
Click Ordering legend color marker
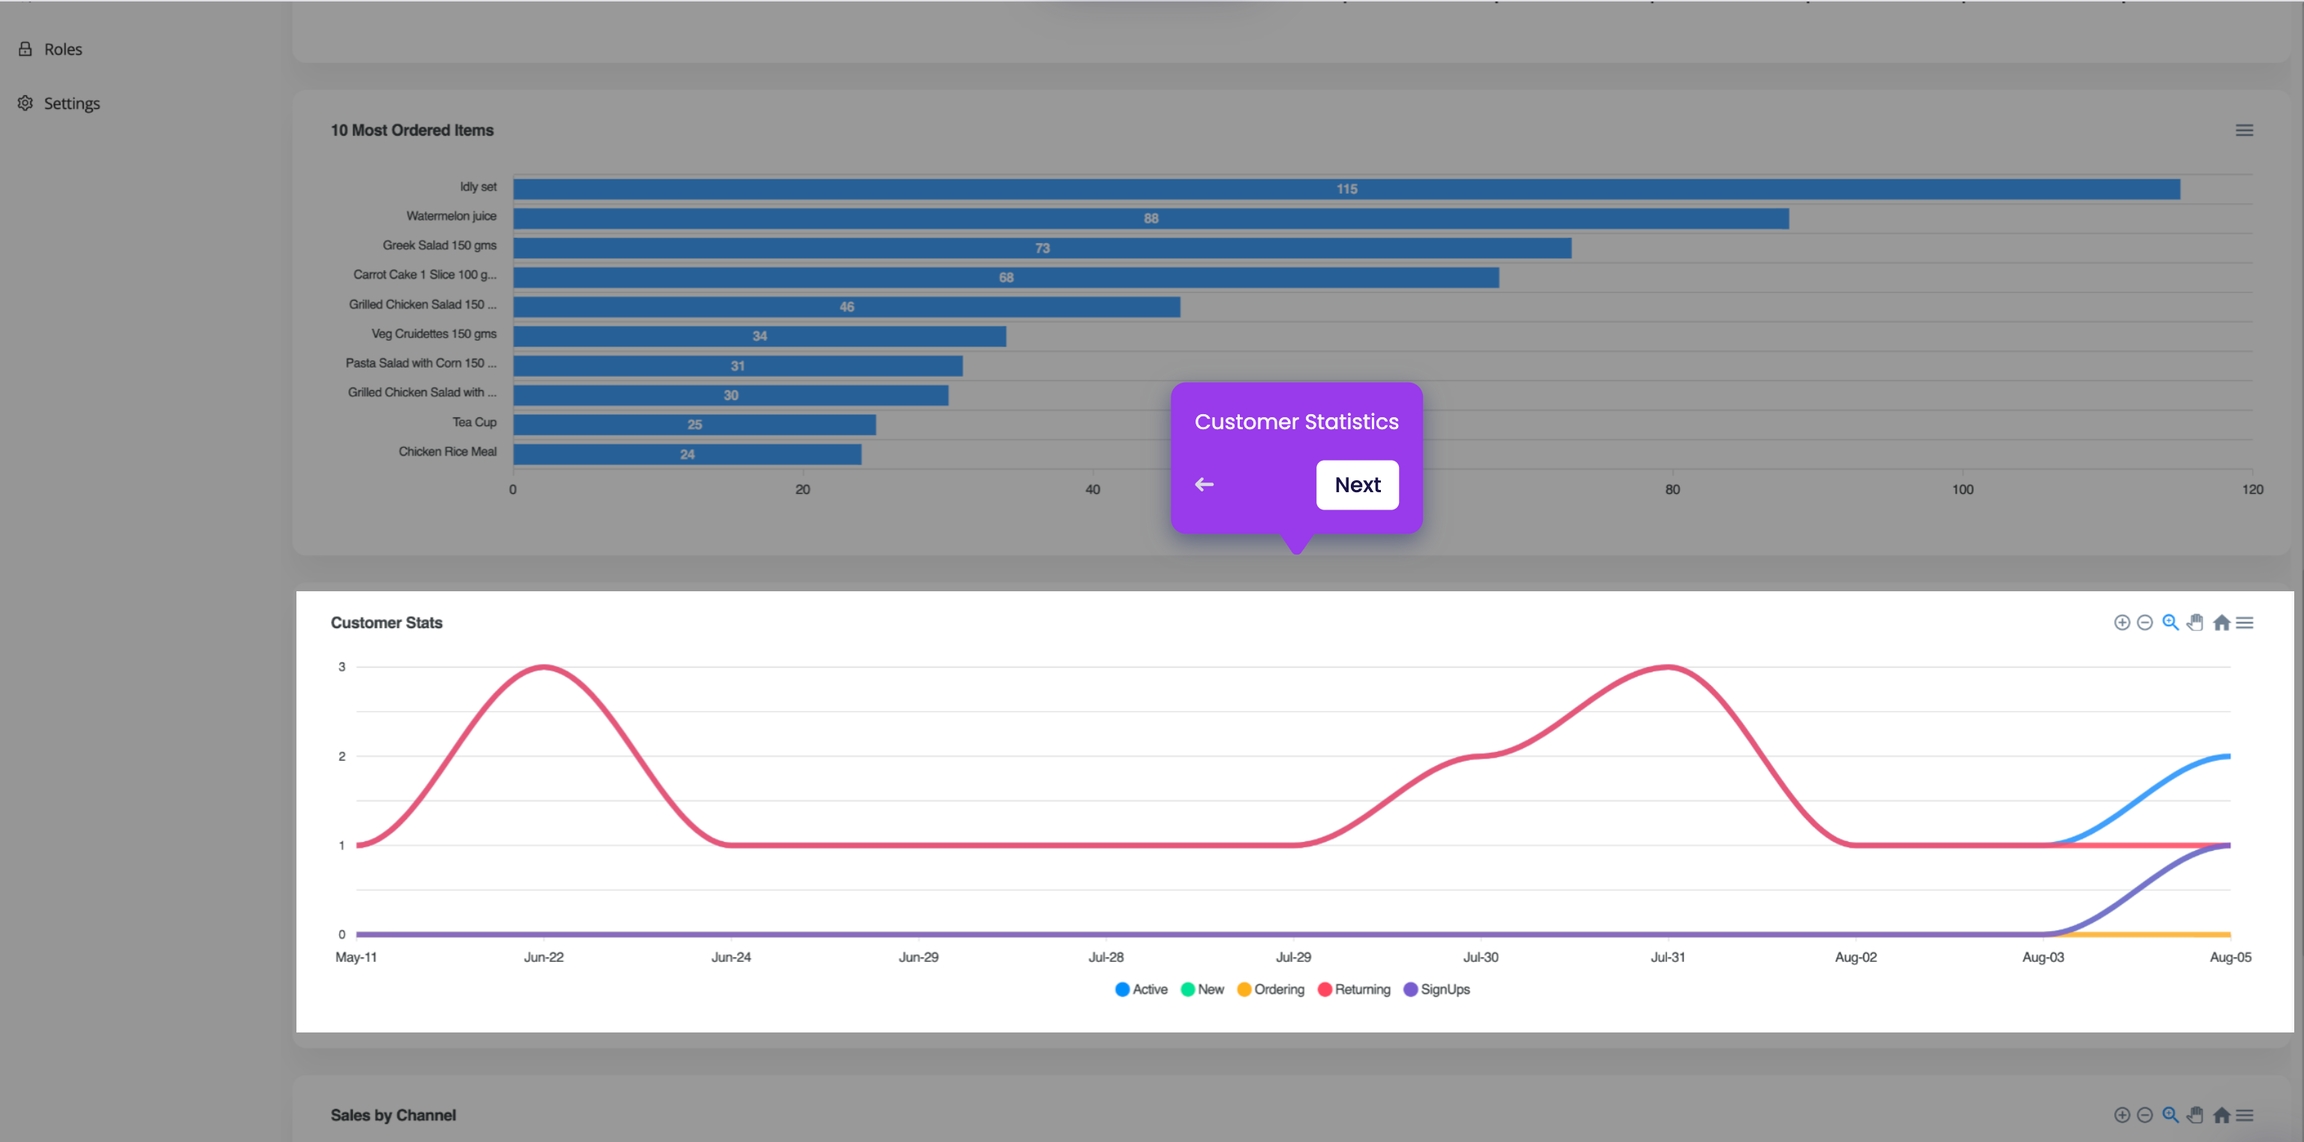[x=1244, y=990]
